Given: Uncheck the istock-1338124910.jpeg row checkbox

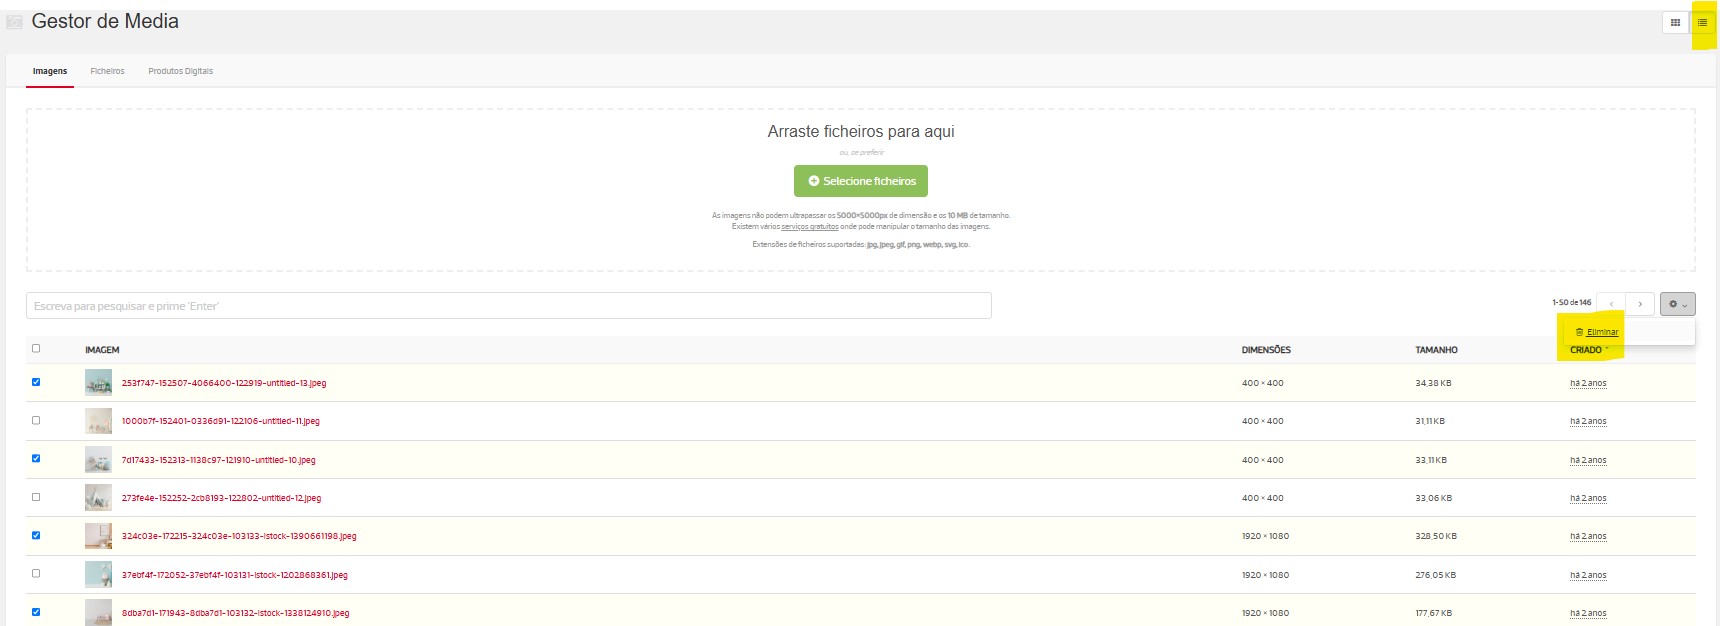Looking at the screenshot, I should (x=36, y=612).
